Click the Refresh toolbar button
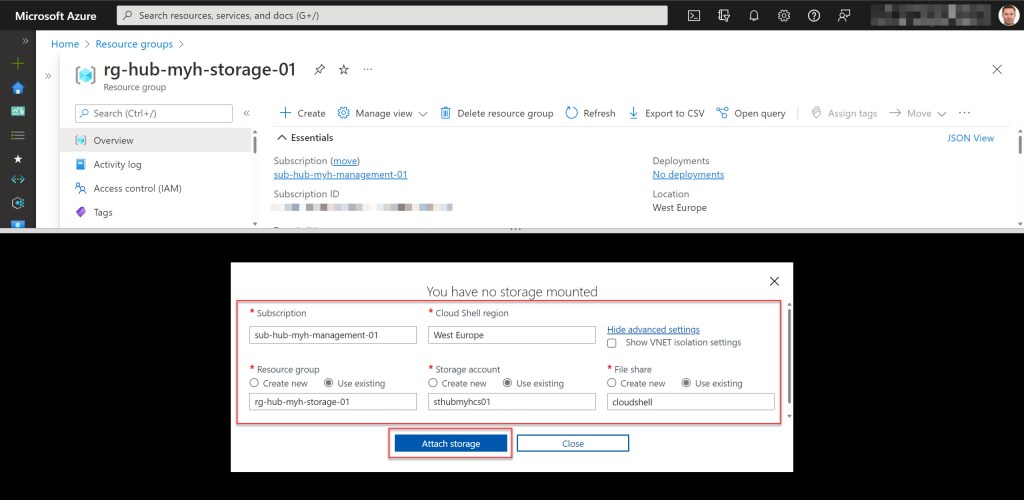Screen dimensions: 1024x500 coord(590,113)
